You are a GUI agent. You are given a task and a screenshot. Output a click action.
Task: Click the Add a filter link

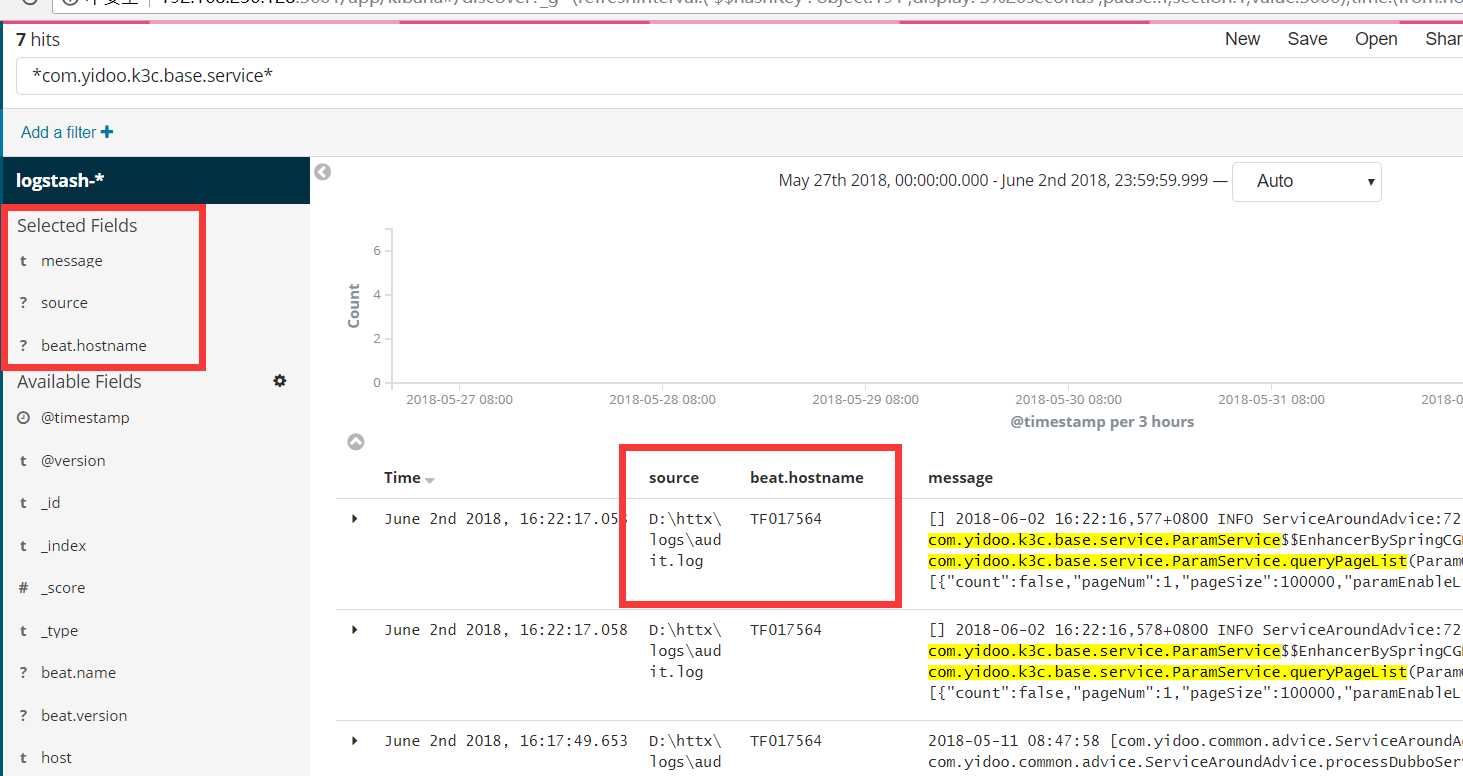(67, 132)
